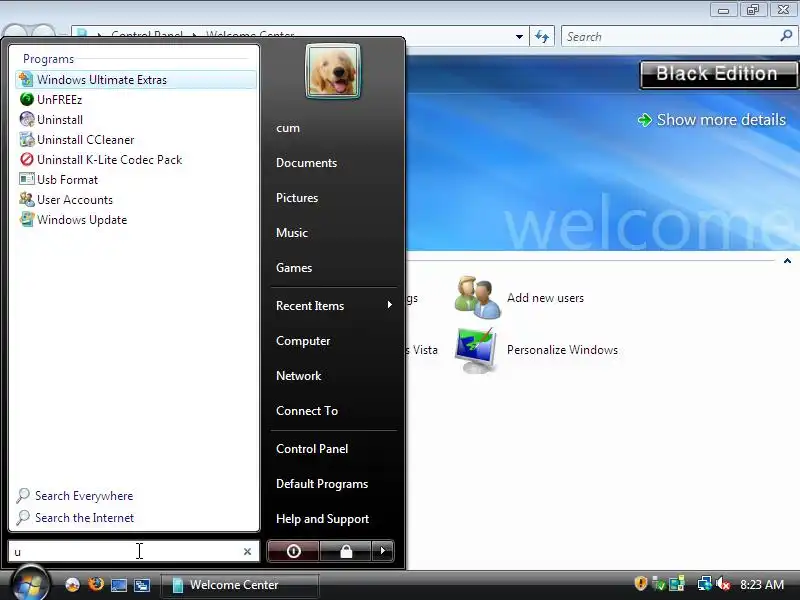Expand the shutdown options arrow
The height and width of the screenshot is (600, 800).
383,551
